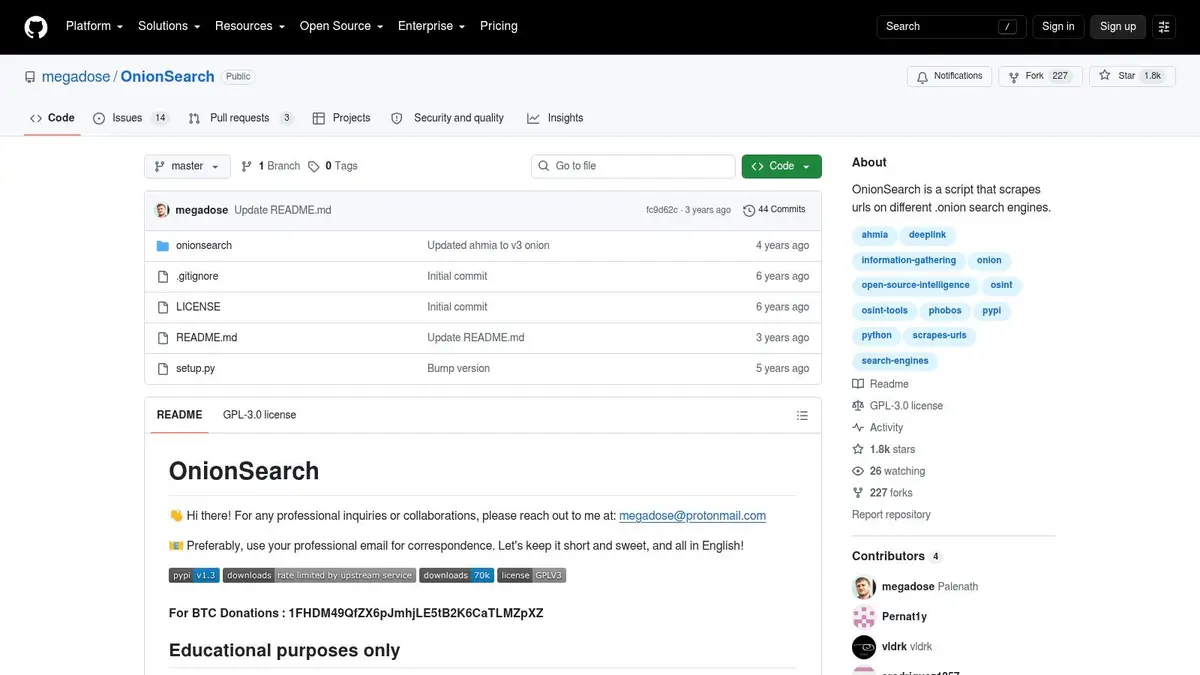Open the README.md file in file list
Screen dimensions: 1200x675
(206, 338)
